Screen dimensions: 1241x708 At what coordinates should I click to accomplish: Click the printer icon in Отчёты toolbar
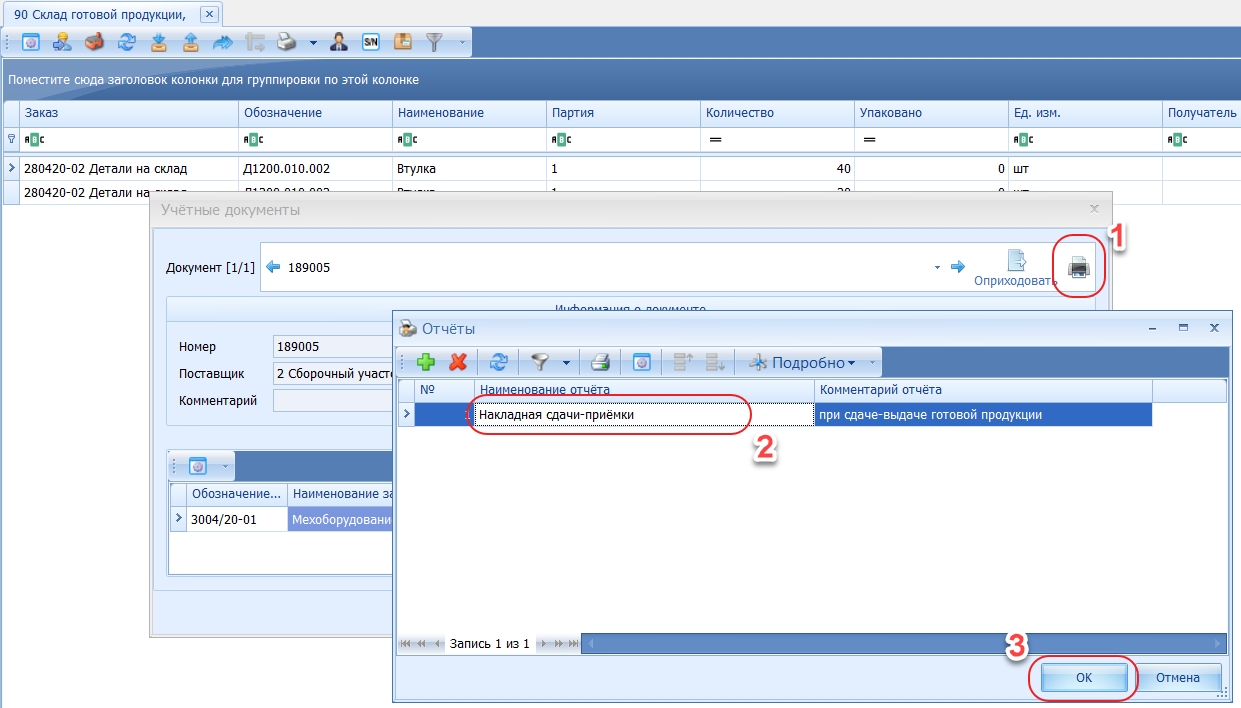(x=600, y=363)
